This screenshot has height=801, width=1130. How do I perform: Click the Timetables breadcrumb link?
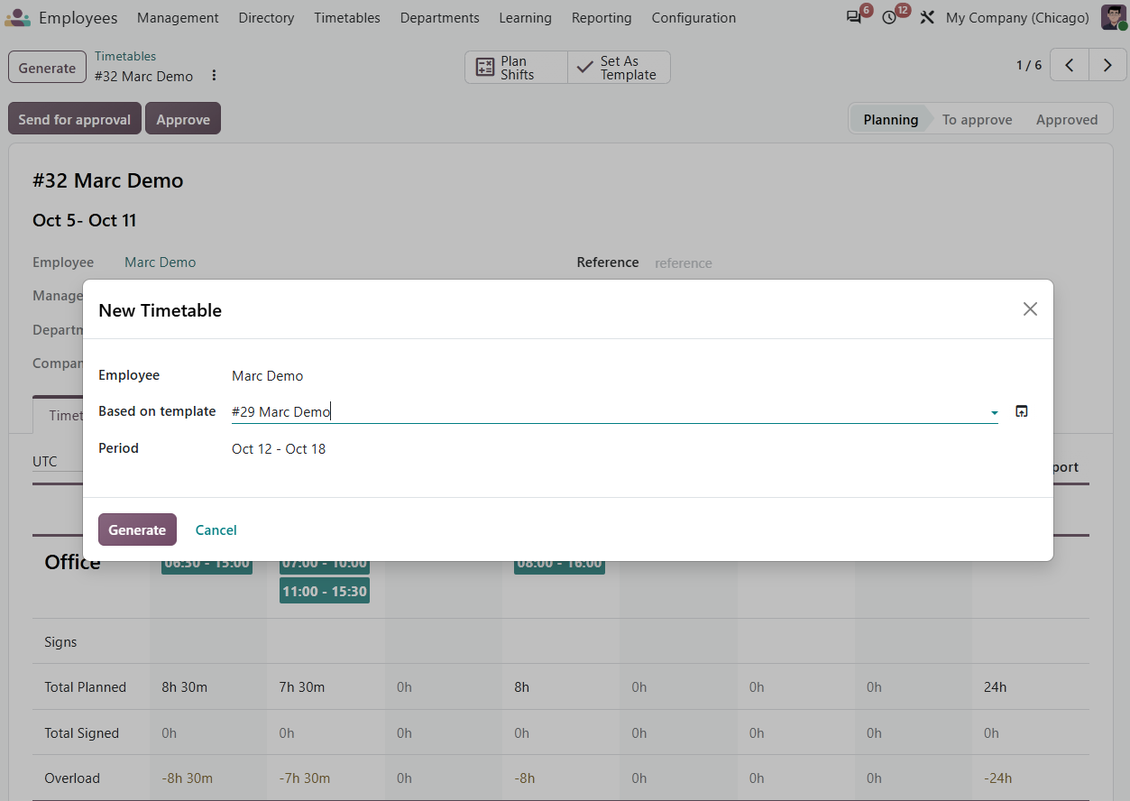coord(125,56)
